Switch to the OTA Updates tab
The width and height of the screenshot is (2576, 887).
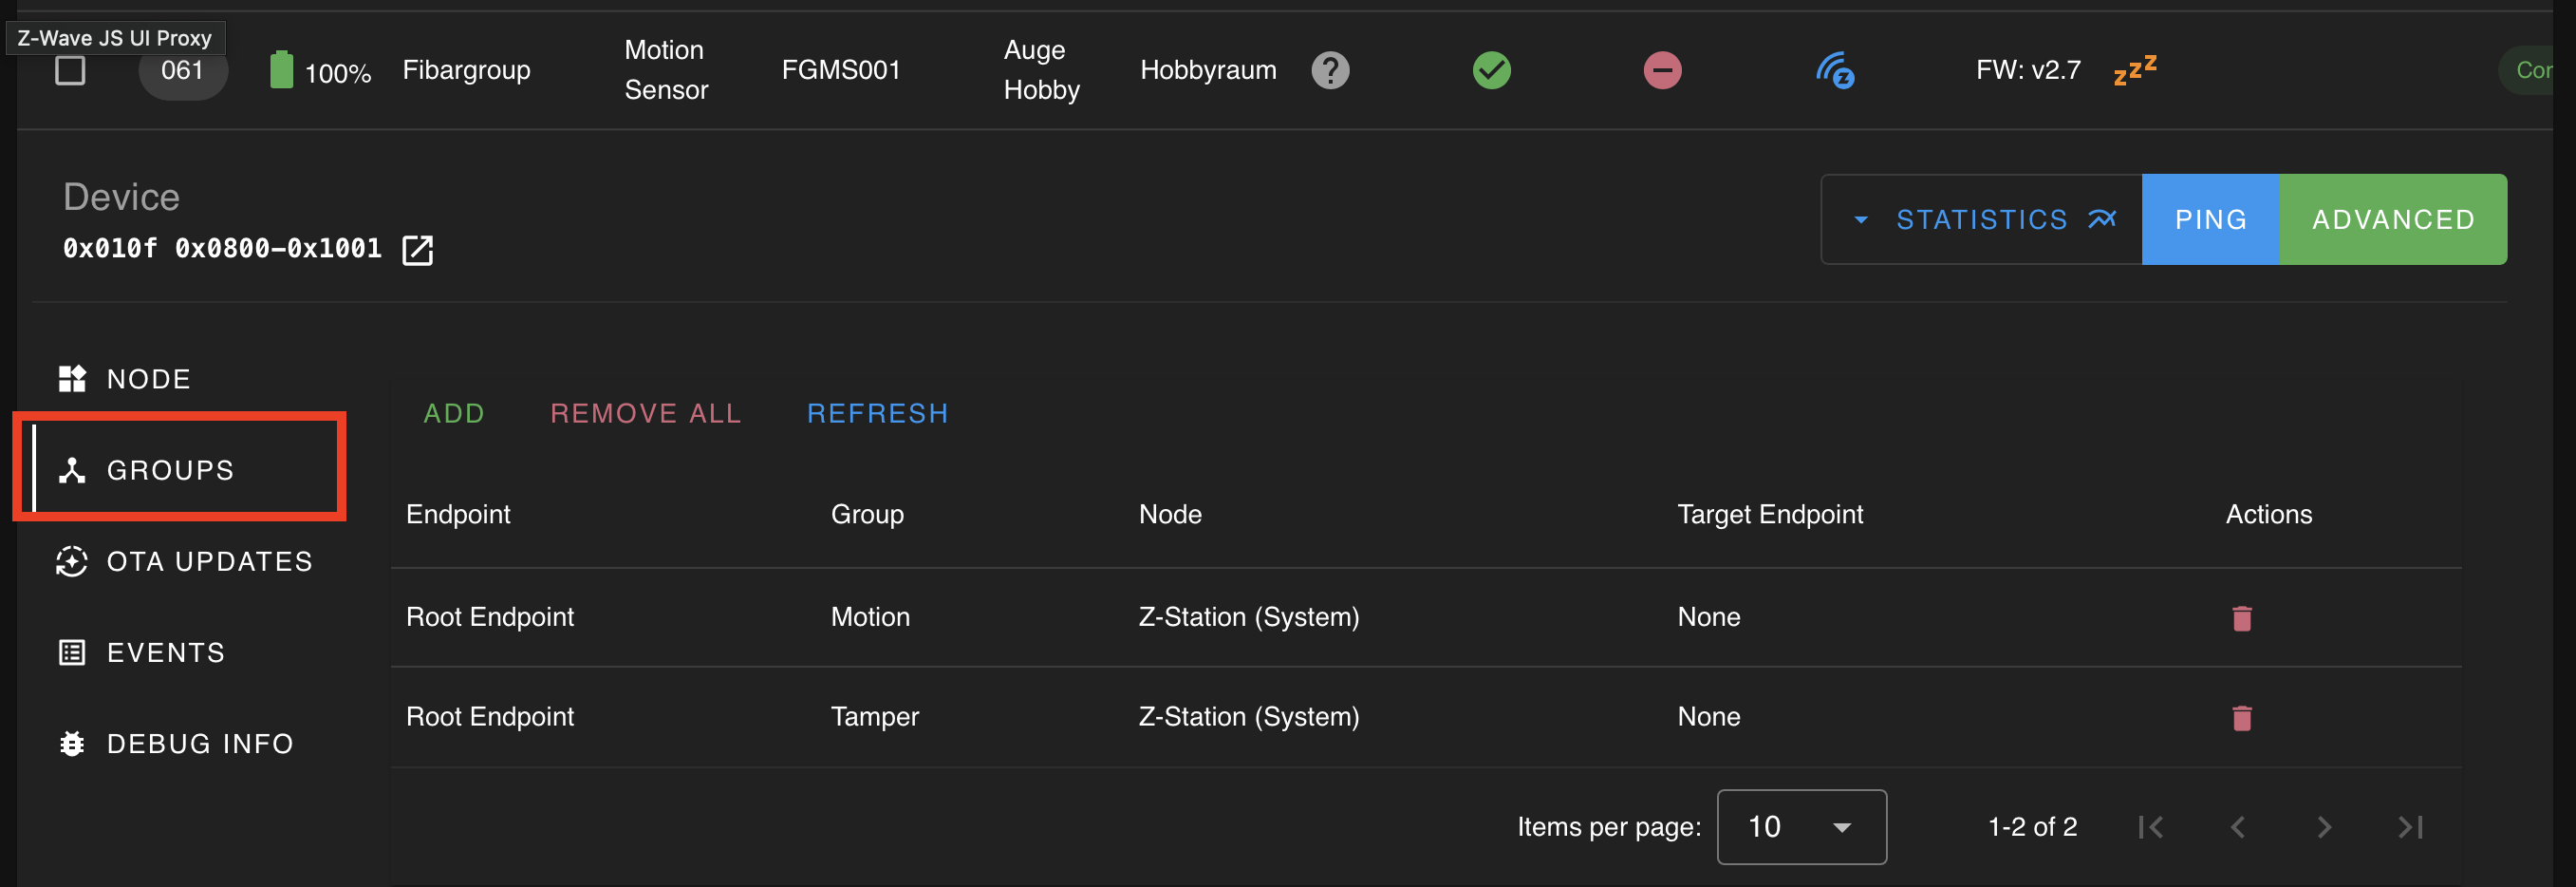pyautogui.click(x=209, y=562)
